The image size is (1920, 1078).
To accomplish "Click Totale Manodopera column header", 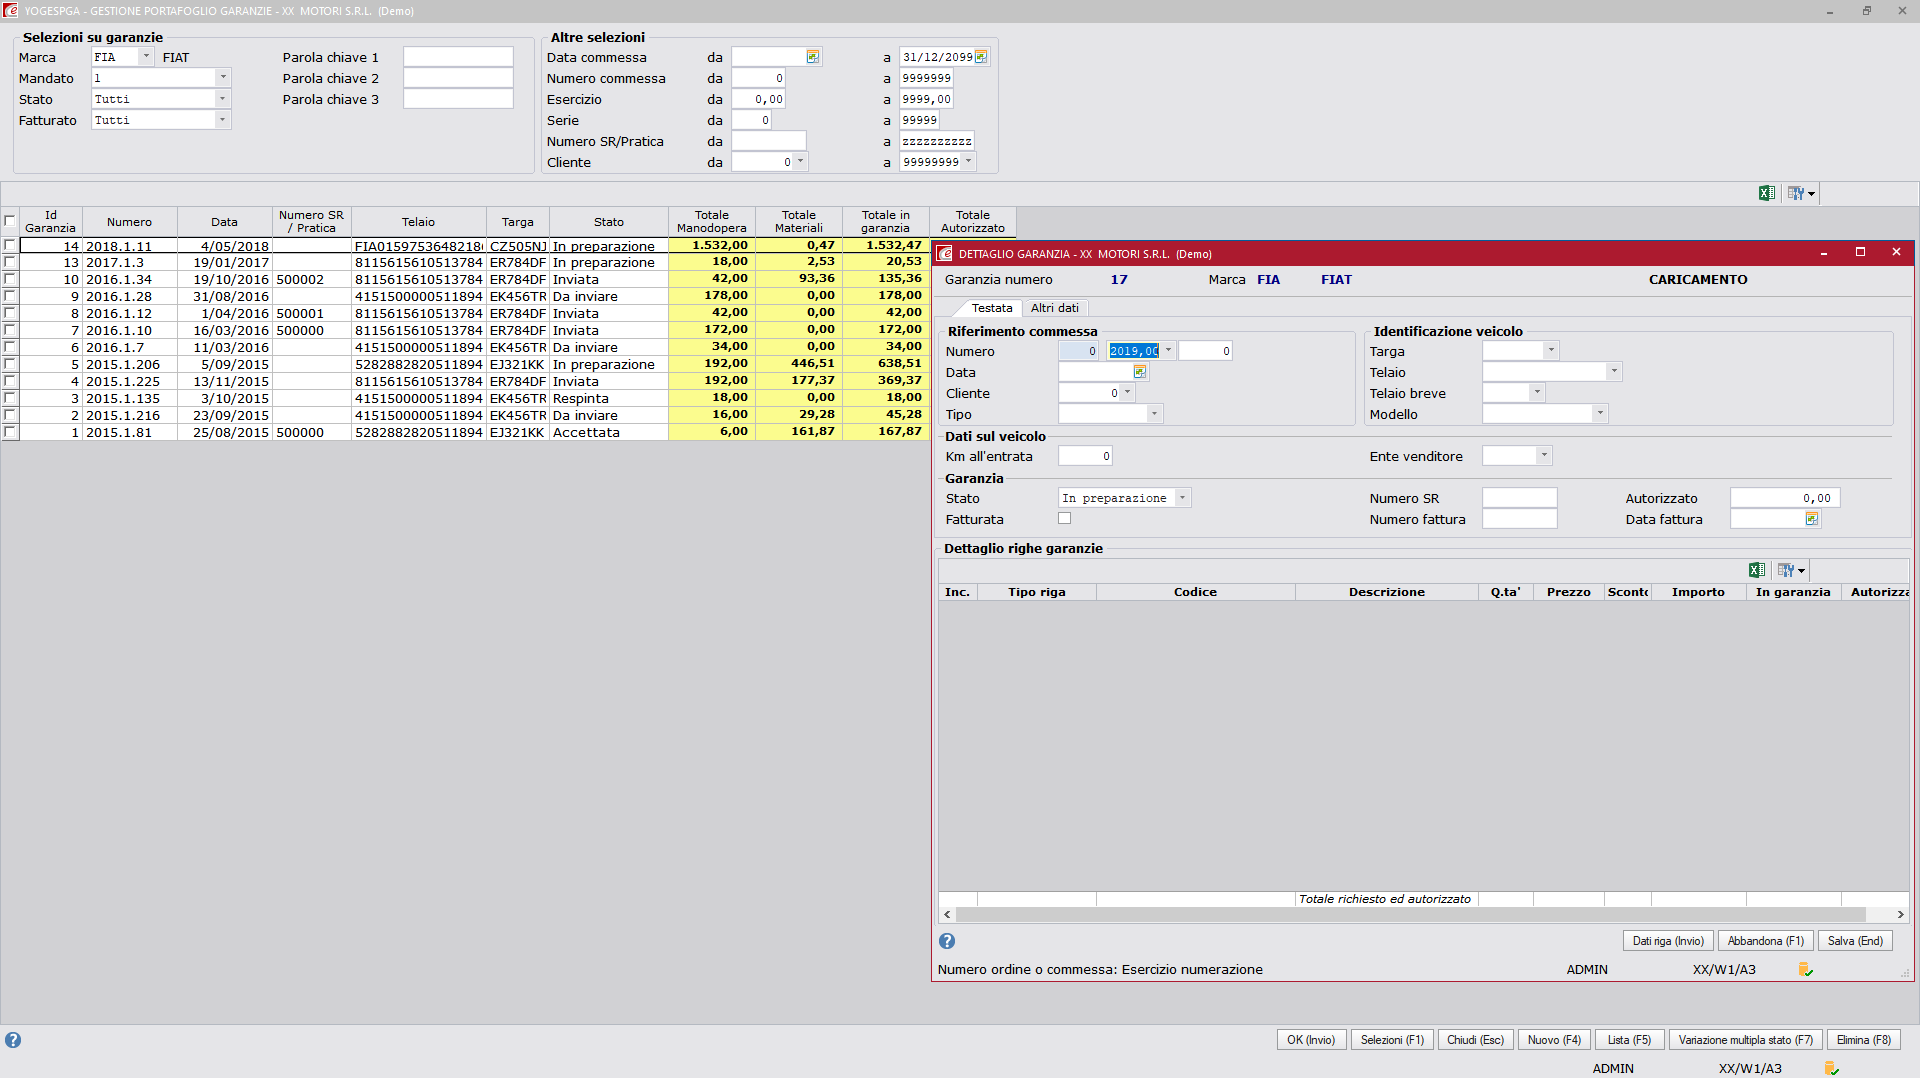I will point(712,222).
